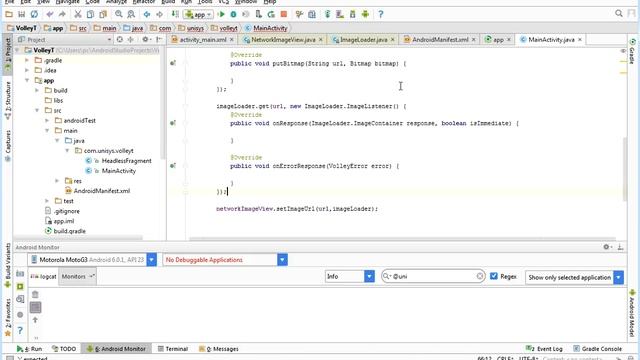Open the Event Log

click(x=544, y=349)
